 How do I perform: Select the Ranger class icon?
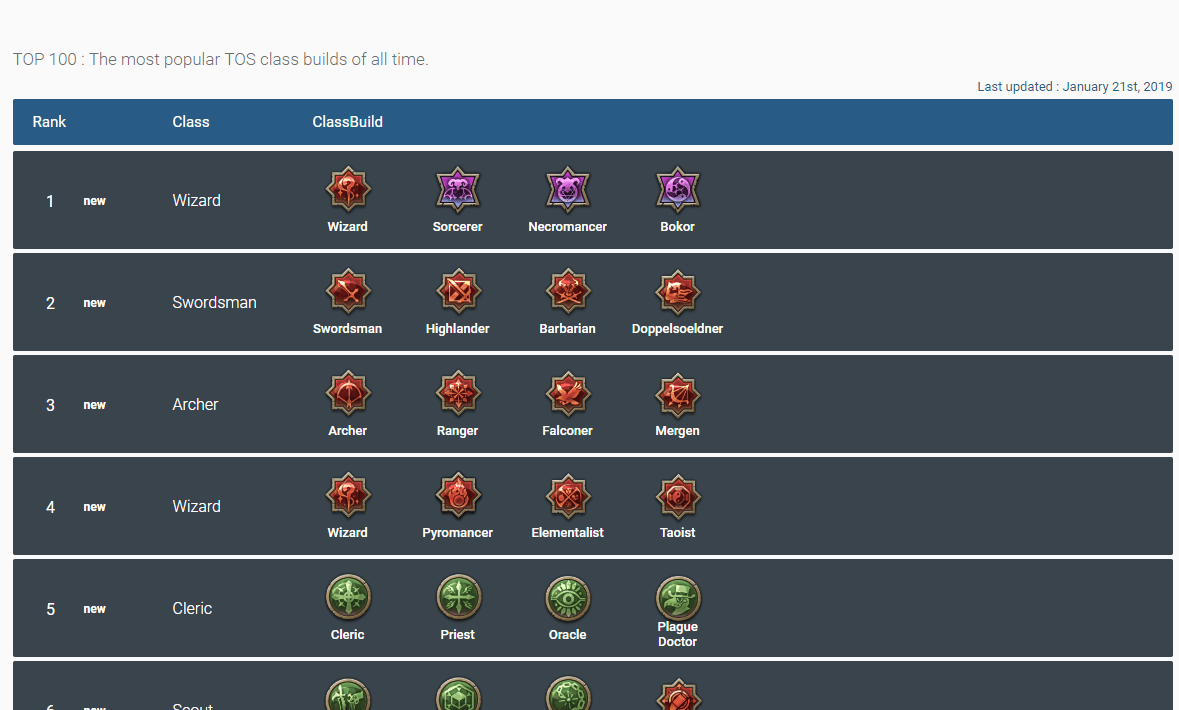tap(457, 393)
